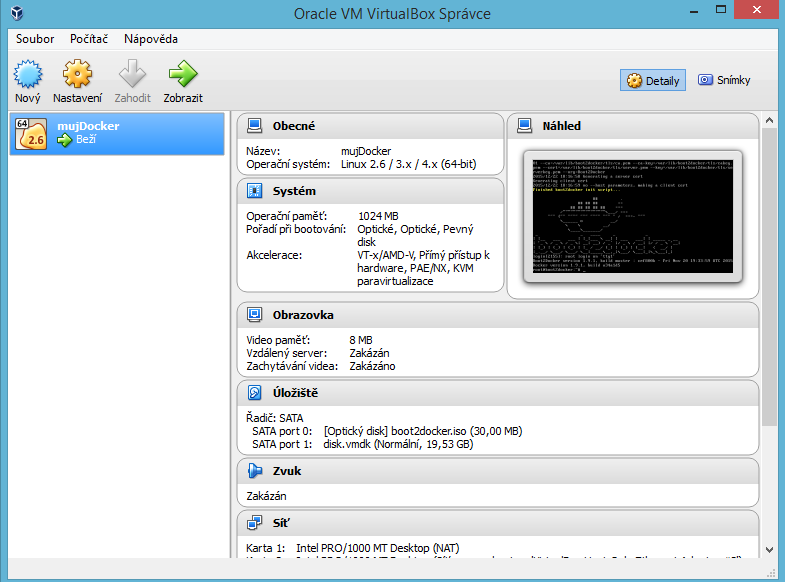Click the Nový (new VM) toolbar icon

tap(28, 74)
